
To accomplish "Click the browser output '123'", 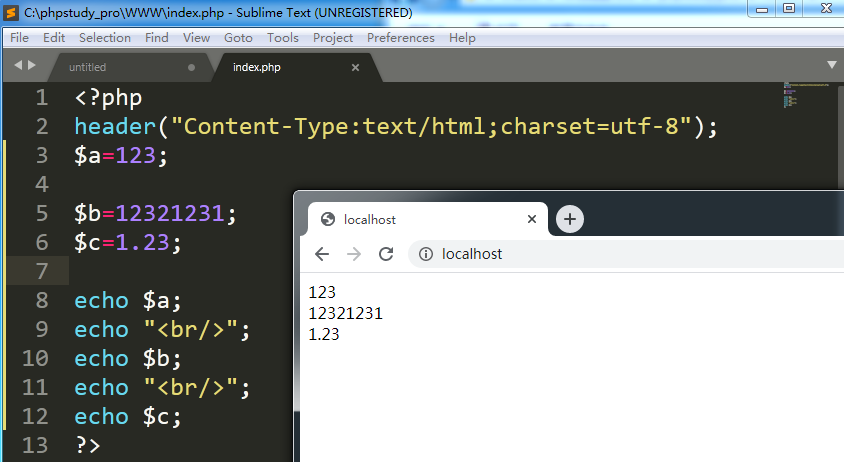I will click(x=322, y=292).
